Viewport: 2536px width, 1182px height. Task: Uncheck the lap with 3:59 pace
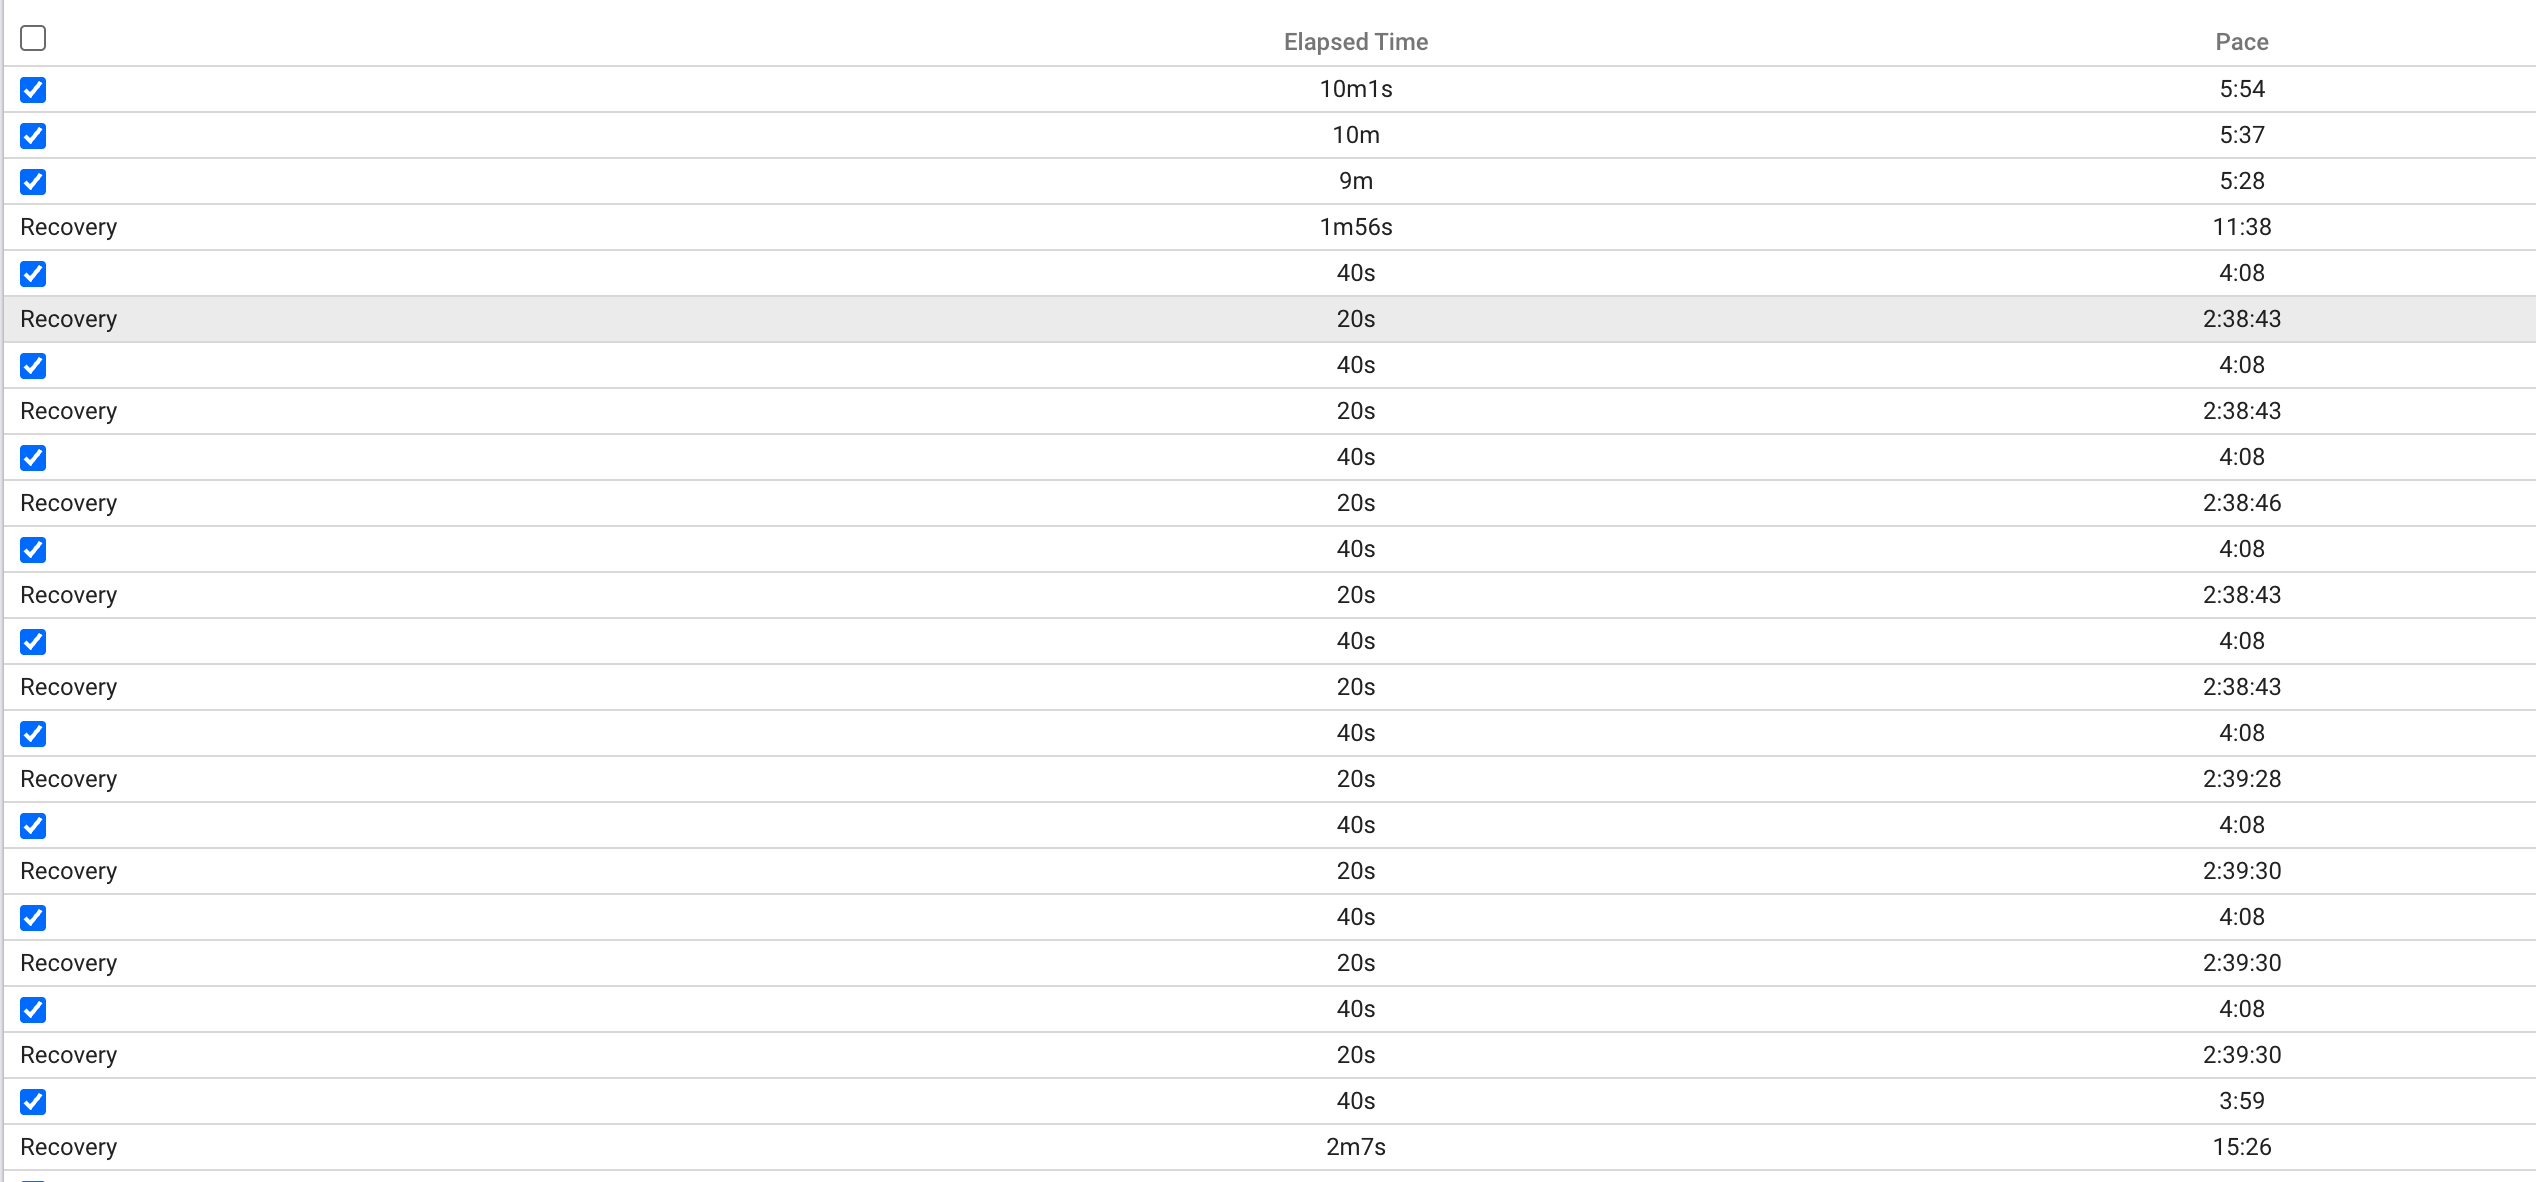point(33,1102)
